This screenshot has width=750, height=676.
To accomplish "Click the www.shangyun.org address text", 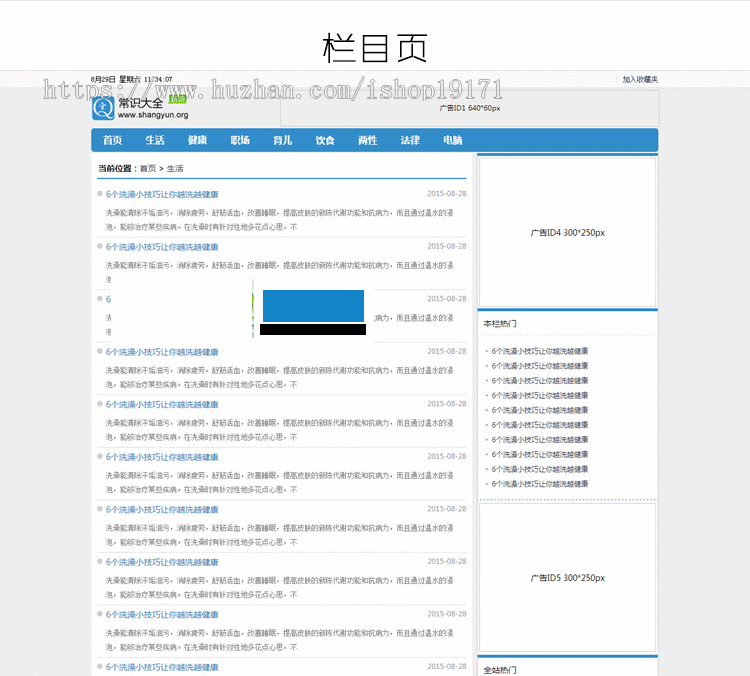I will [x=153, y=115].
